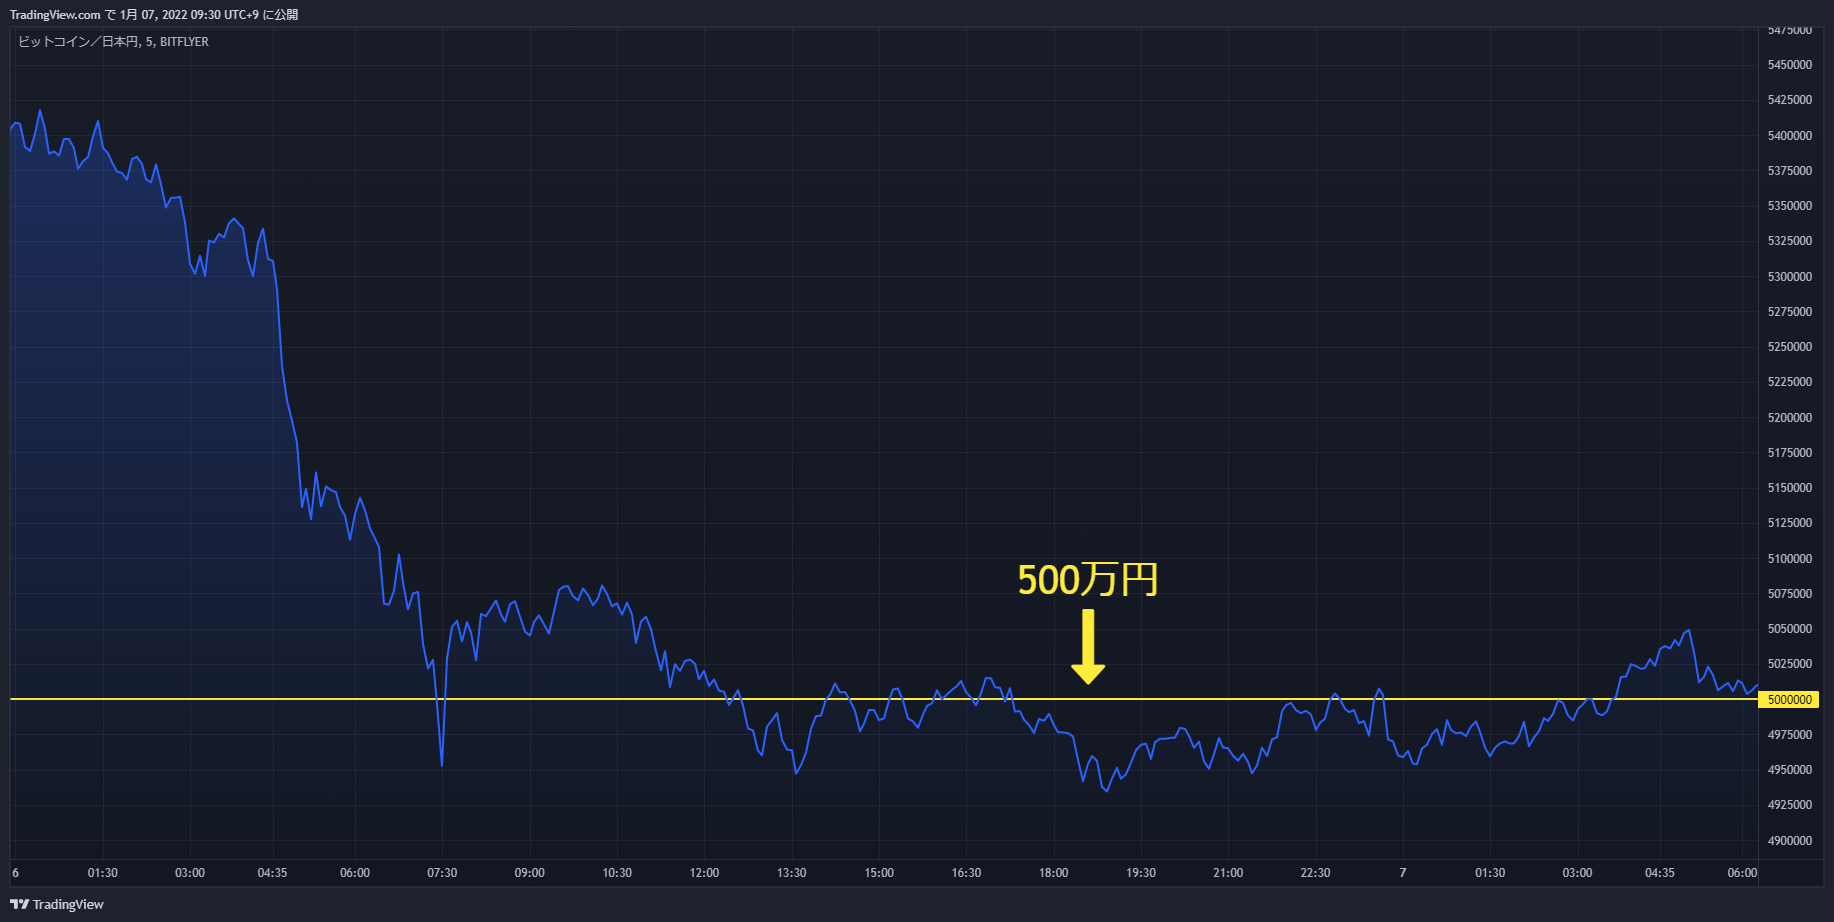Image resolution: width=1834 pixels, height=922 pixels.
Task: Click the 5250000 price axis label
Action: (x=1790, y=347)
